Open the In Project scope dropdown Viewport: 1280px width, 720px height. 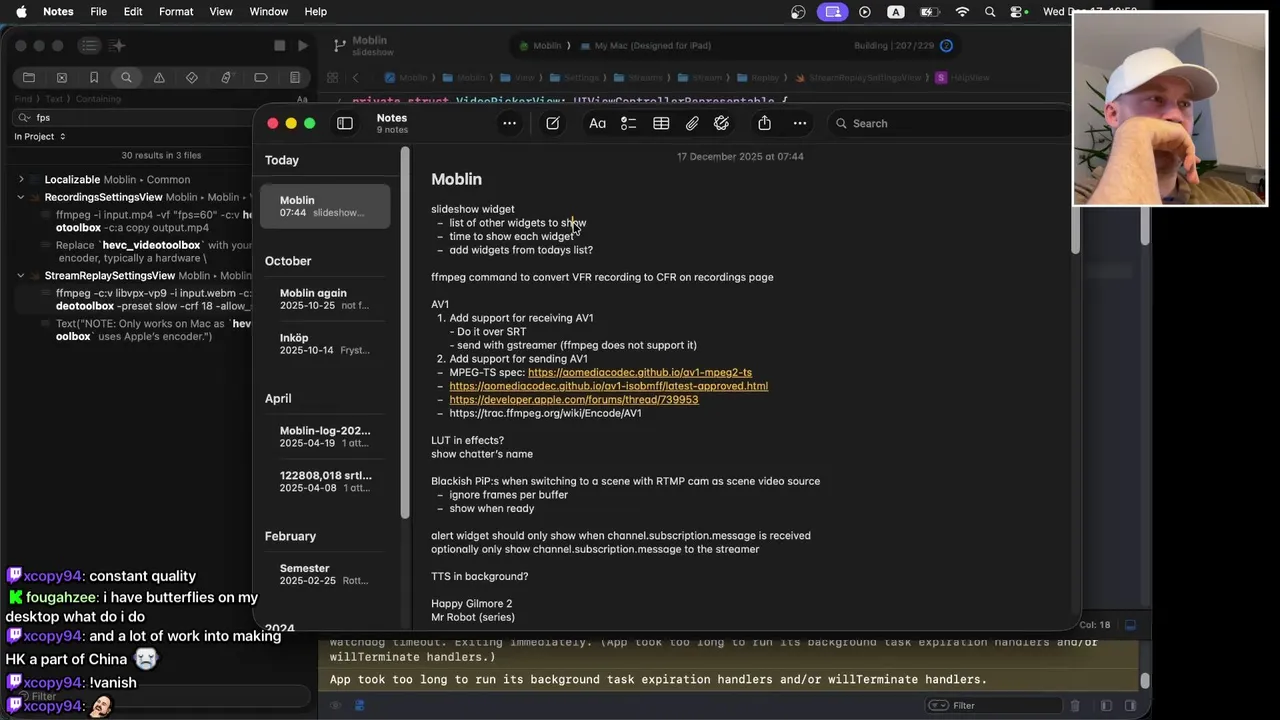click(40, 136)
